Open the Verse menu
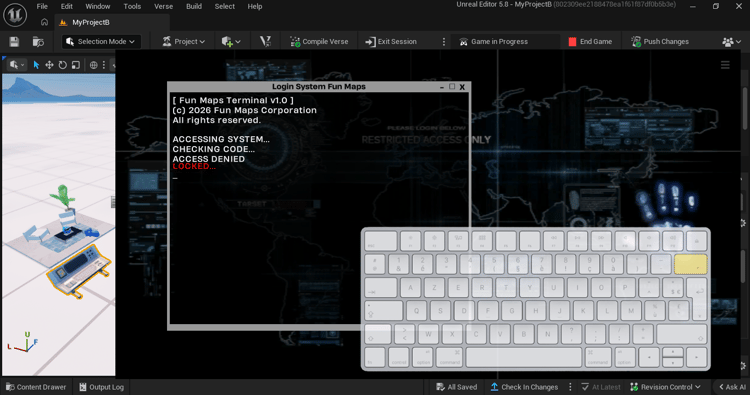750x395 pixels. (x=163, y=6)
